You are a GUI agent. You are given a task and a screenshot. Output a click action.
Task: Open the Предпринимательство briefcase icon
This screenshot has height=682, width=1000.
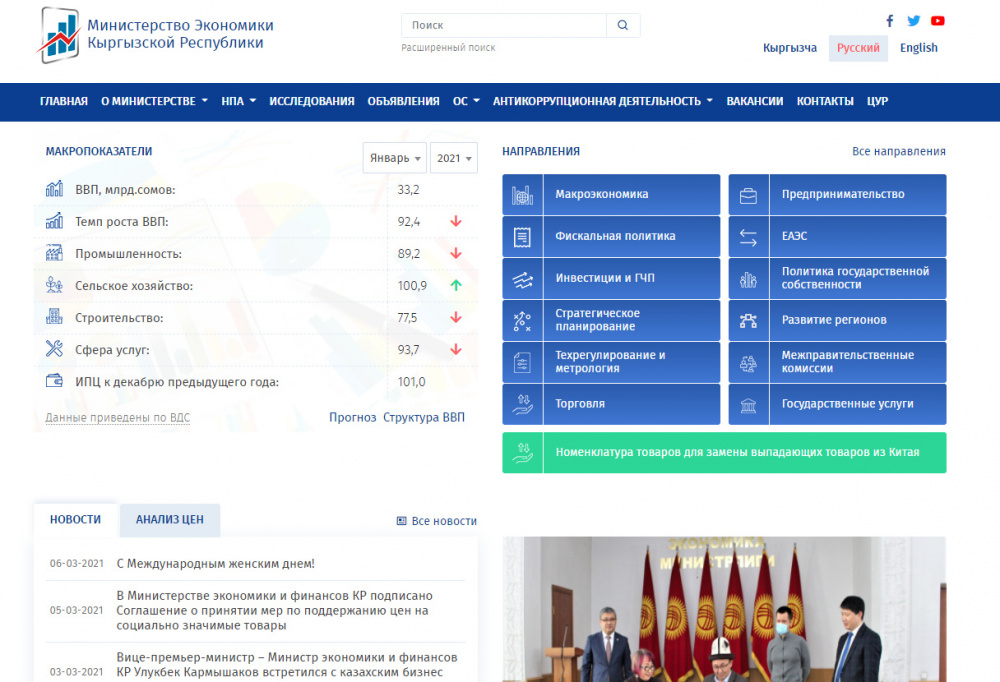pos(748,195)
